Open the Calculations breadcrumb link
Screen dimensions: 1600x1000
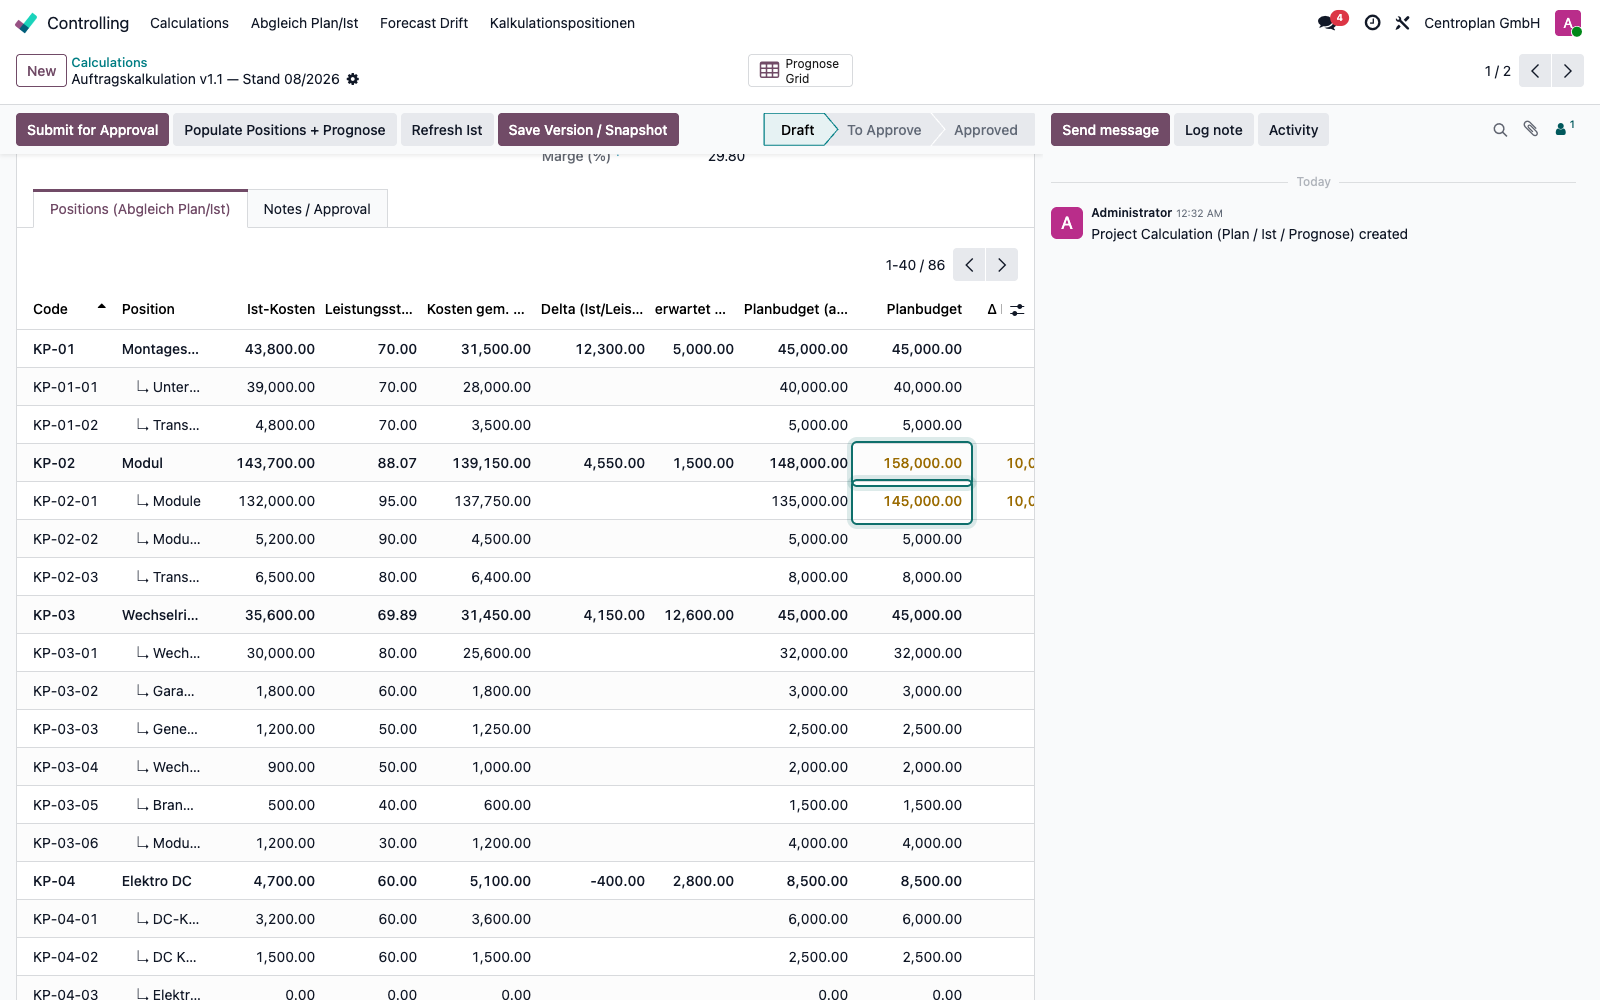click(109, 62)
